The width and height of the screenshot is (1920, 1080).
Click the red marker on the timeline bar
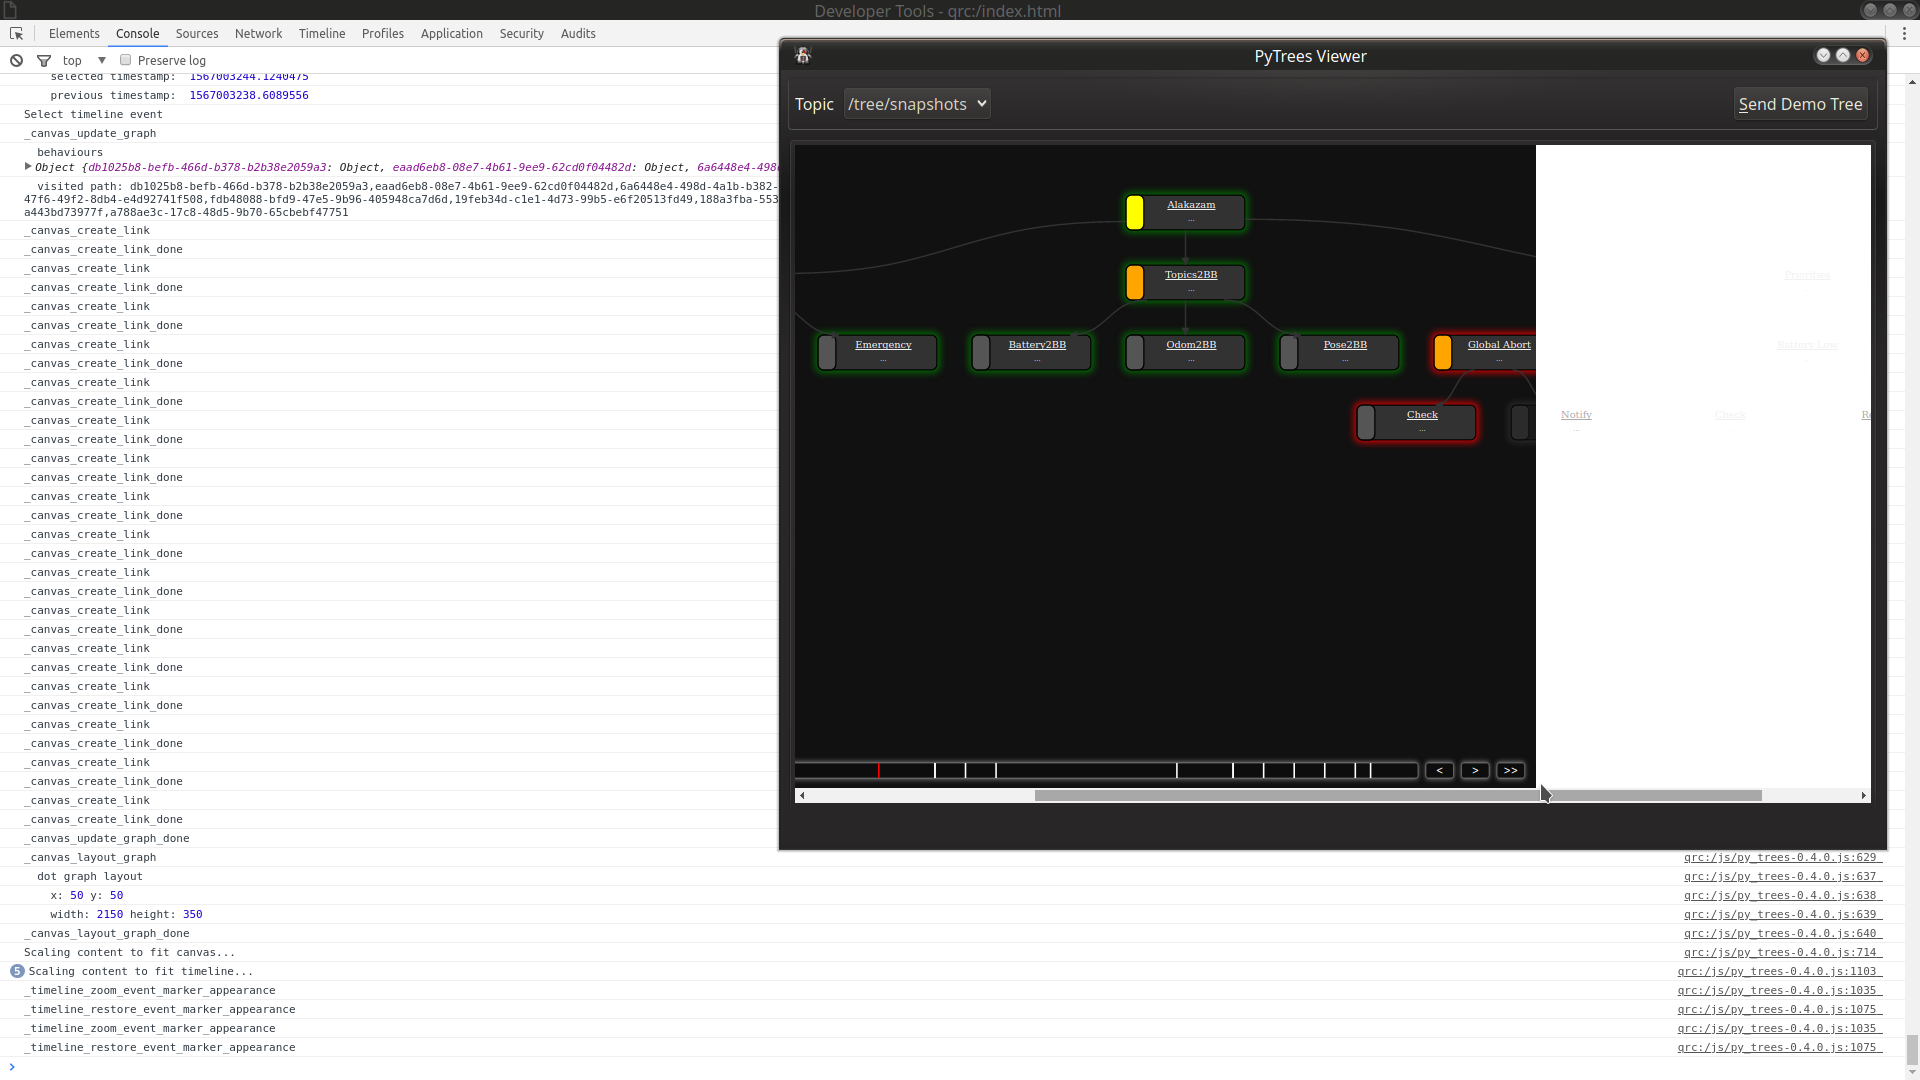click(880, 770)
